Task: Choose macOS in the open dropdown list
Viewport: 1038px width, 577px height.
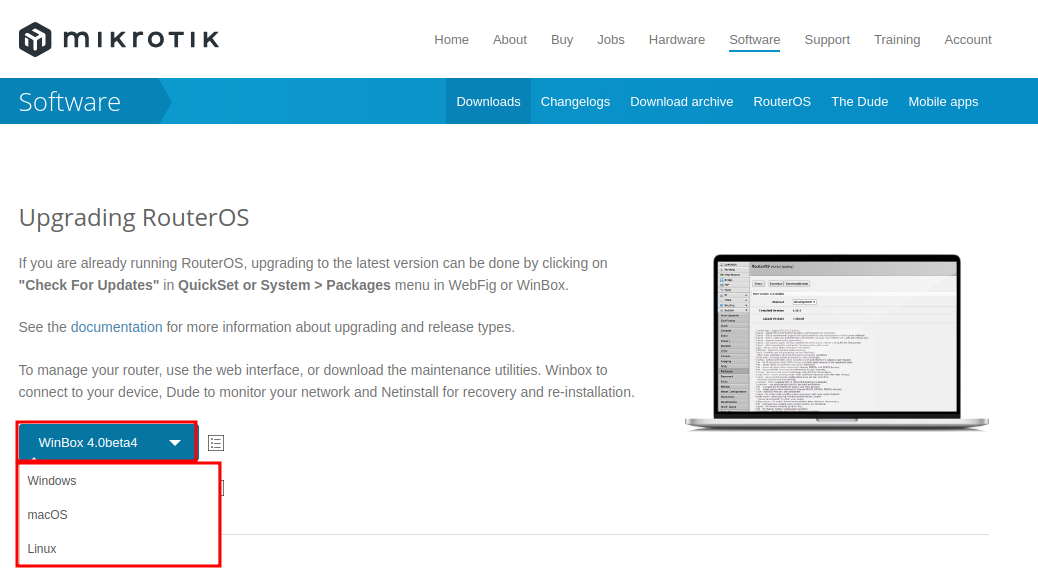Action: [x=46, y=514]
